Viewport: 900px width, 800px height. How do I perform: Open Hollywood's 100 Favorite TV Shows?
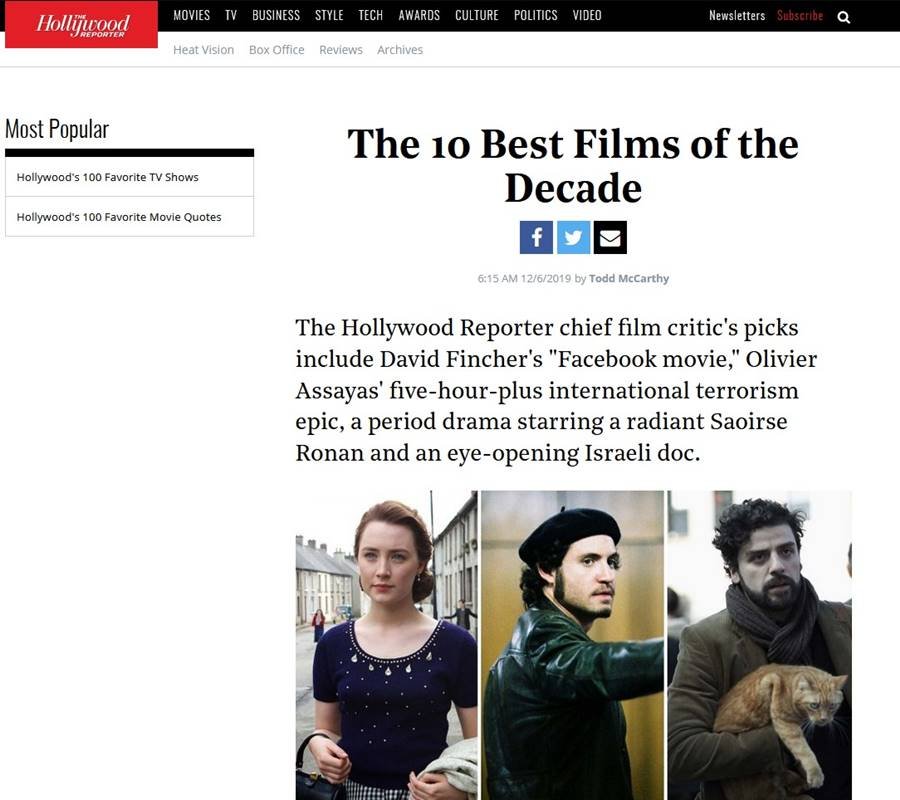(129, 177)
